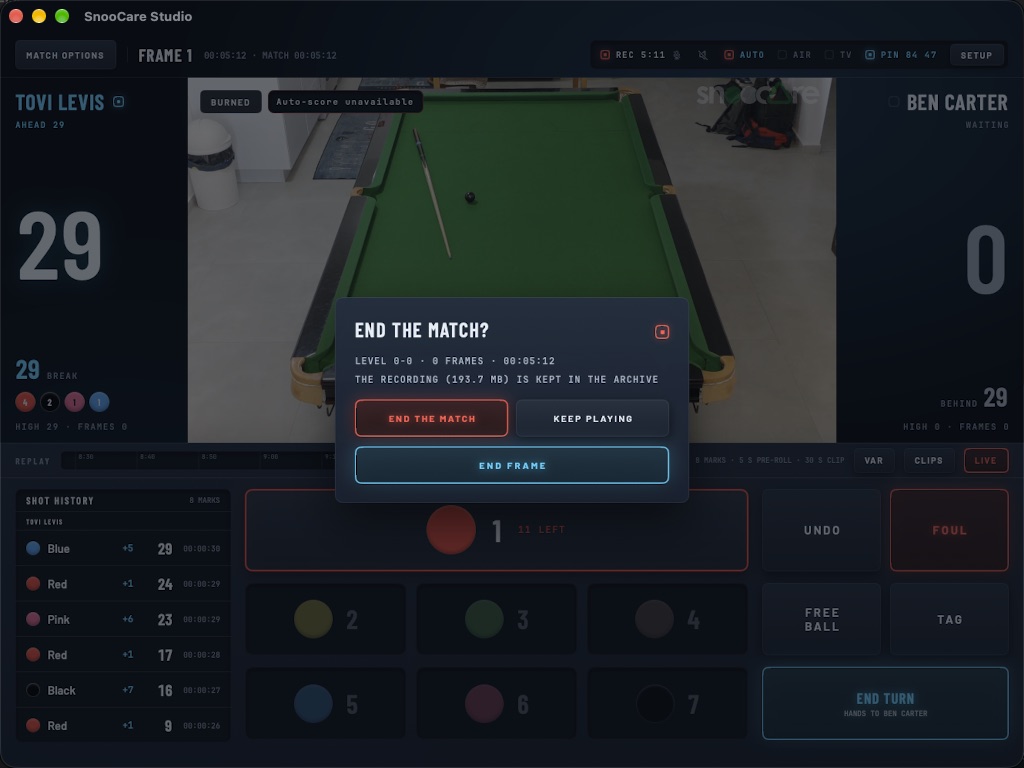The image size is (1024, 768).
Task: Open the VAR review tab
Action: (873, 460)
